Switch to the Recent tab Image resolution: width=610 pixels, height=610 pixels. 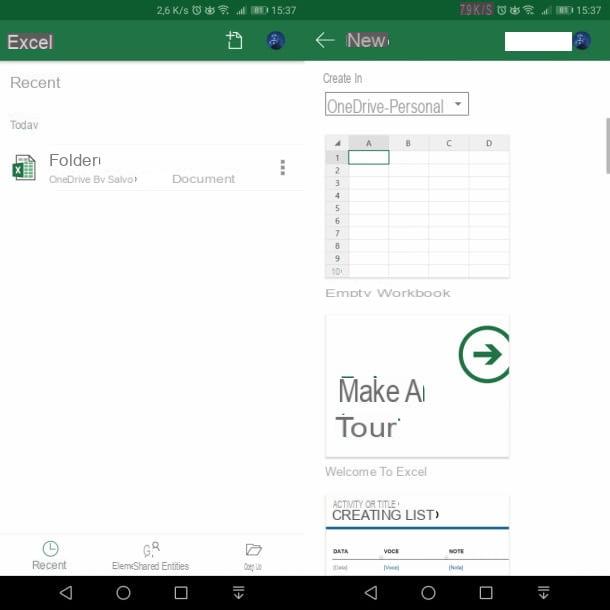pos(49,556)
